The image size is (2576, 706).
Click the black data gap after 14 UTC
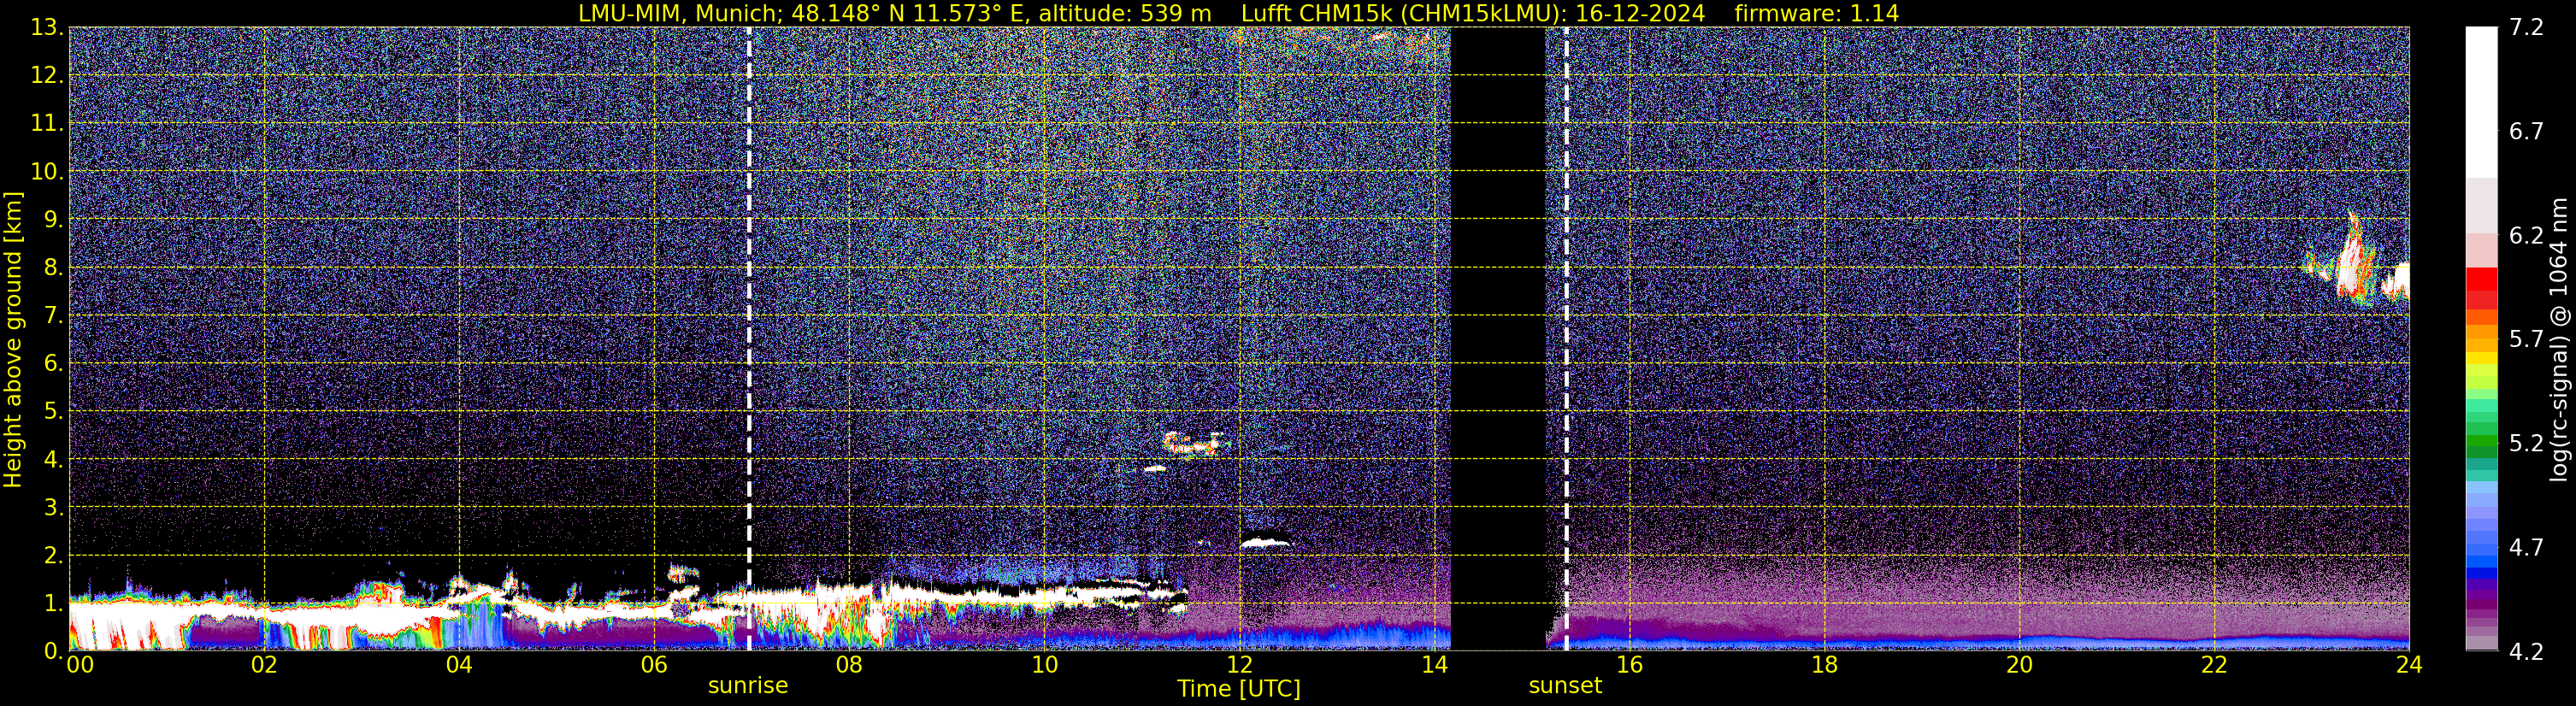1497,338
